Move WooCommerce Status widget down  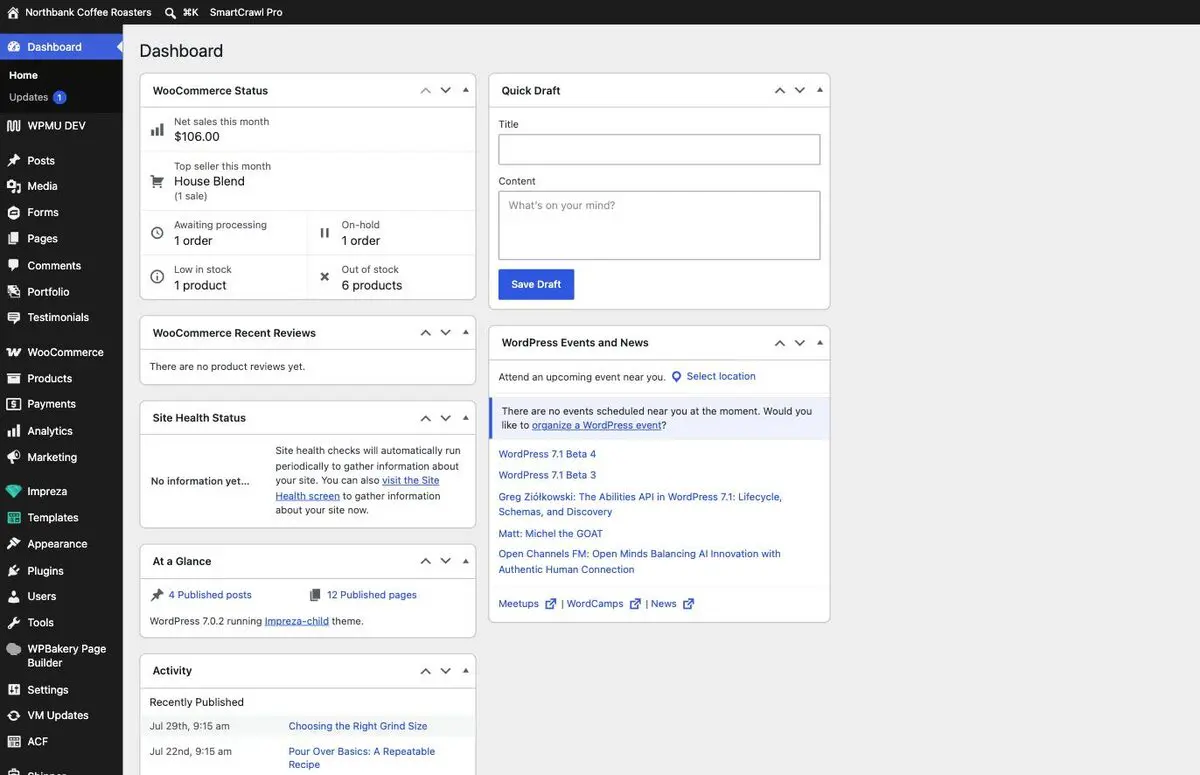click(x=446, y=90)
